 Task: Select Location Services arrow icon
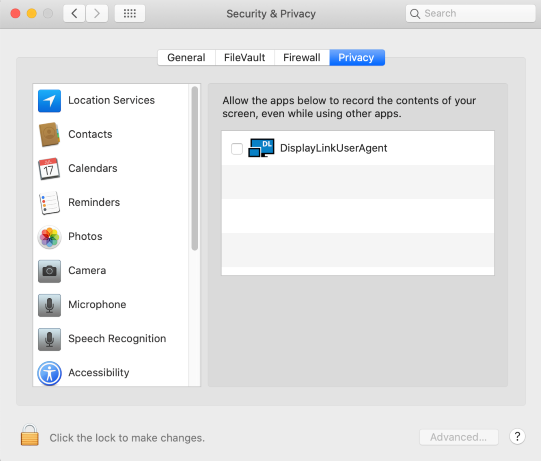point(49,101)
